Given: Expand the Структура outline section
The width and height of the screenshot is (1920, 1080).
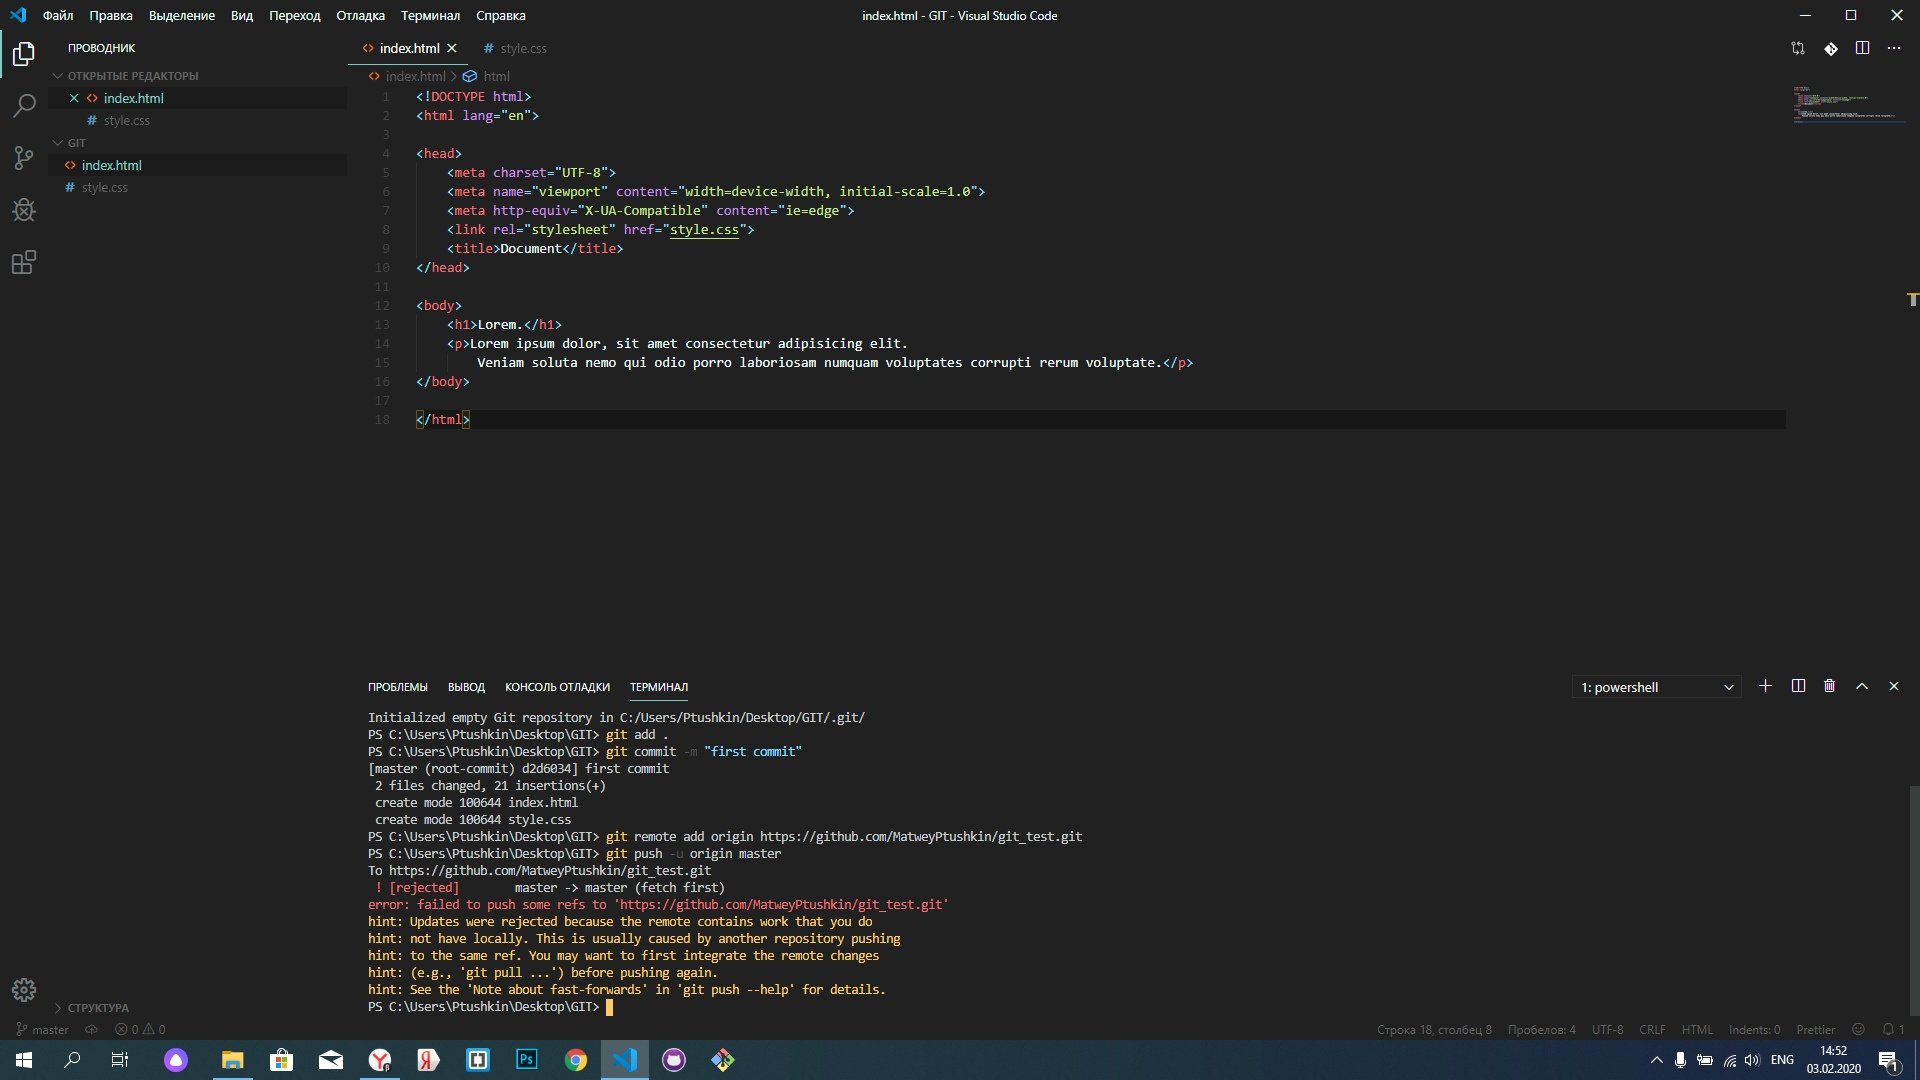Looking at the screenshot, I should (x=92, y=1008).
